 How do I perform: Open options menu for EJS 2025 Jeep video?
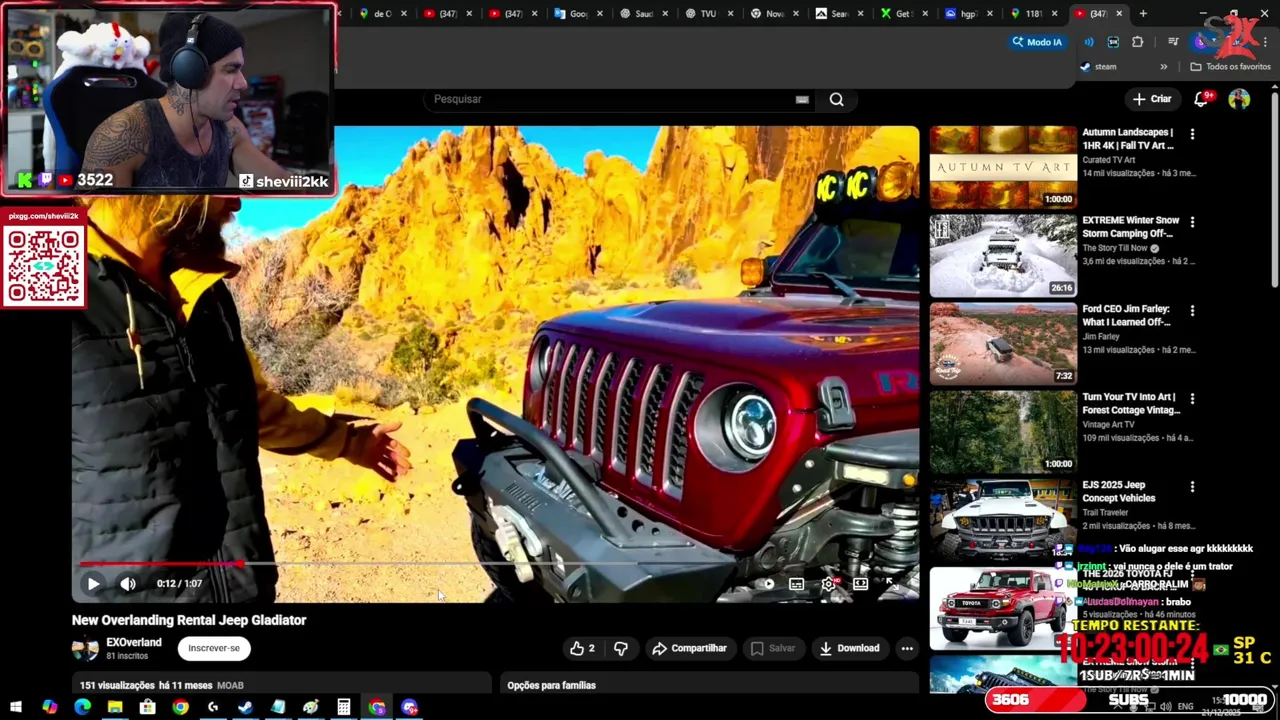pyautogui.click(x=1192, y=487)
